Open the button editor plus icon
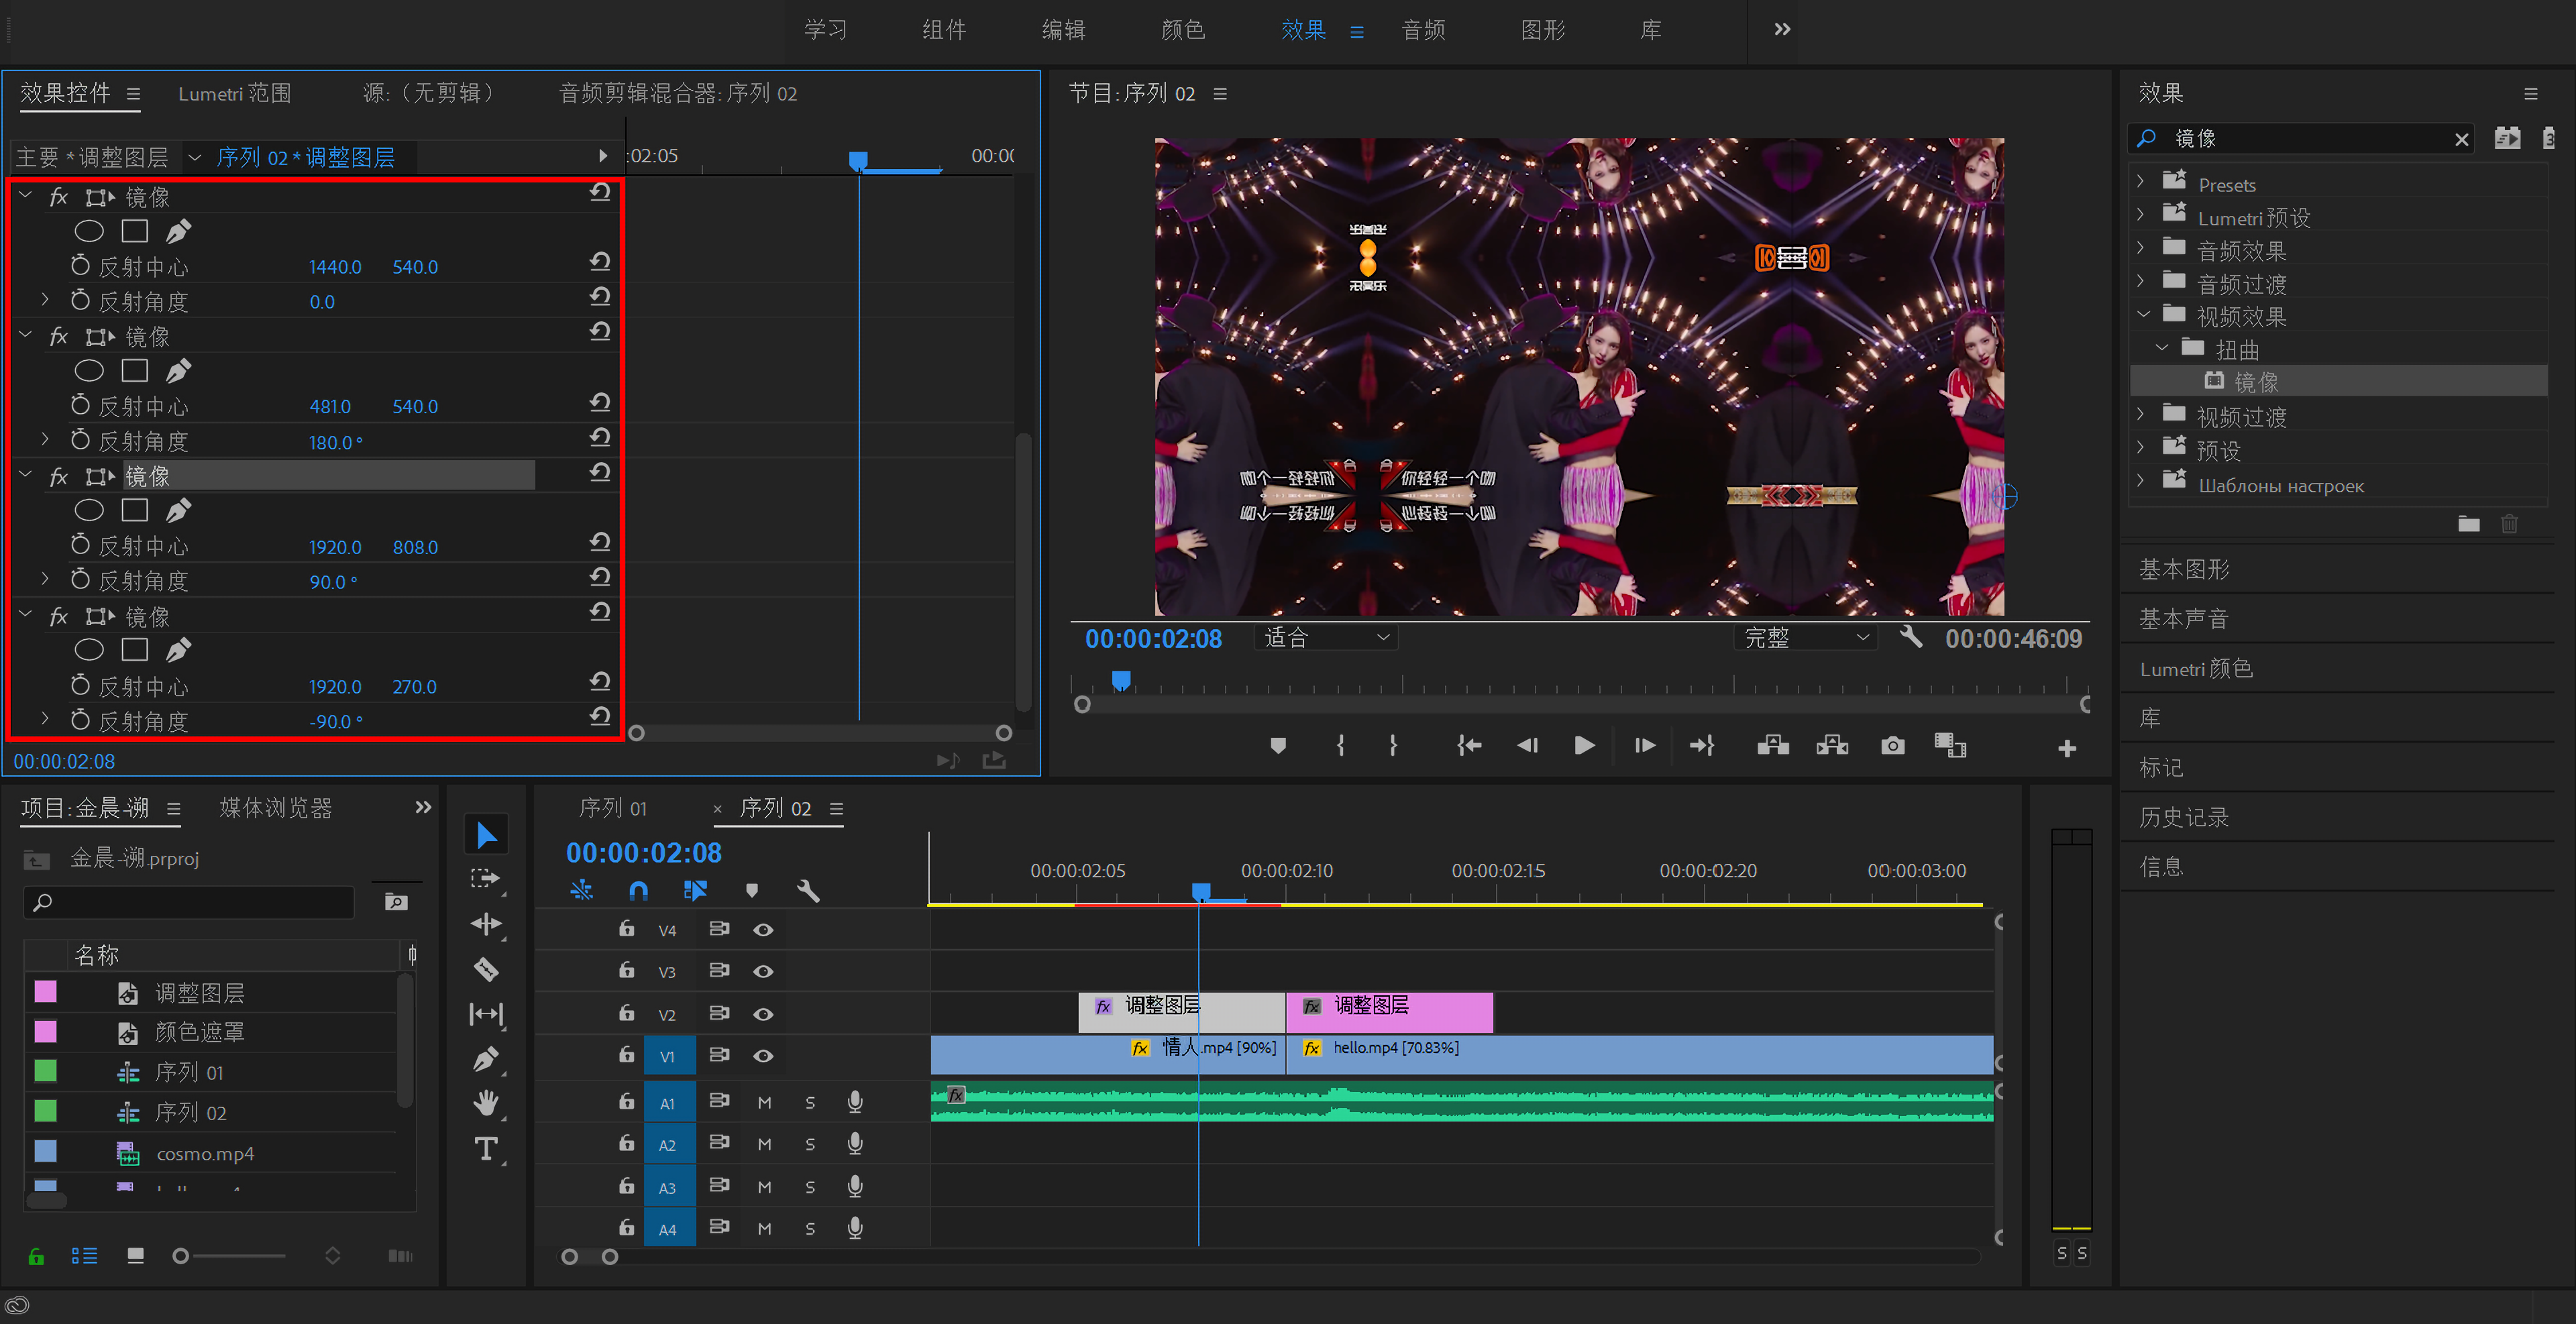2576x1324 pixels. 2067,748
